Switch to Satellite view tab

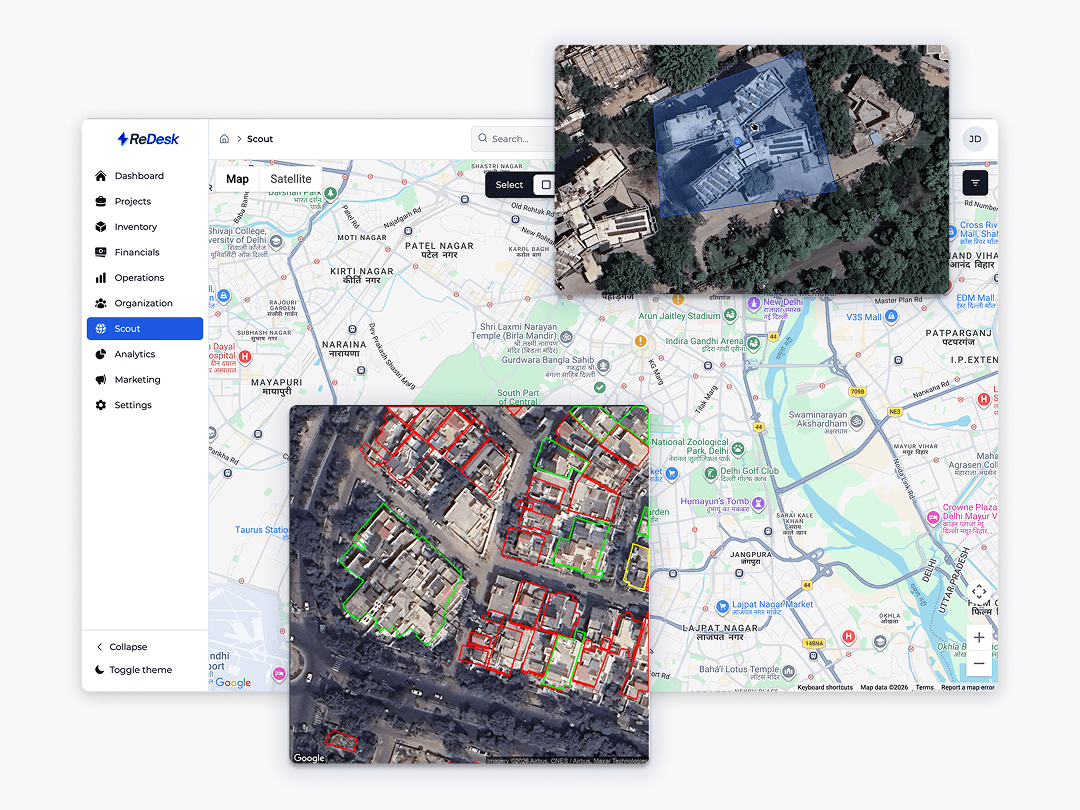point(291,179)
